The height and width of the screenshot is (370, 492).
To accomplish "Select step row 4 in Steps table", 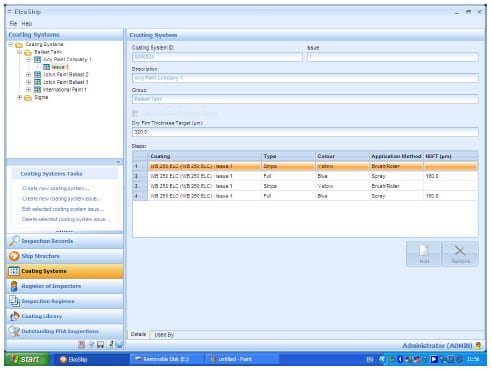I will [x=305, y=196].
